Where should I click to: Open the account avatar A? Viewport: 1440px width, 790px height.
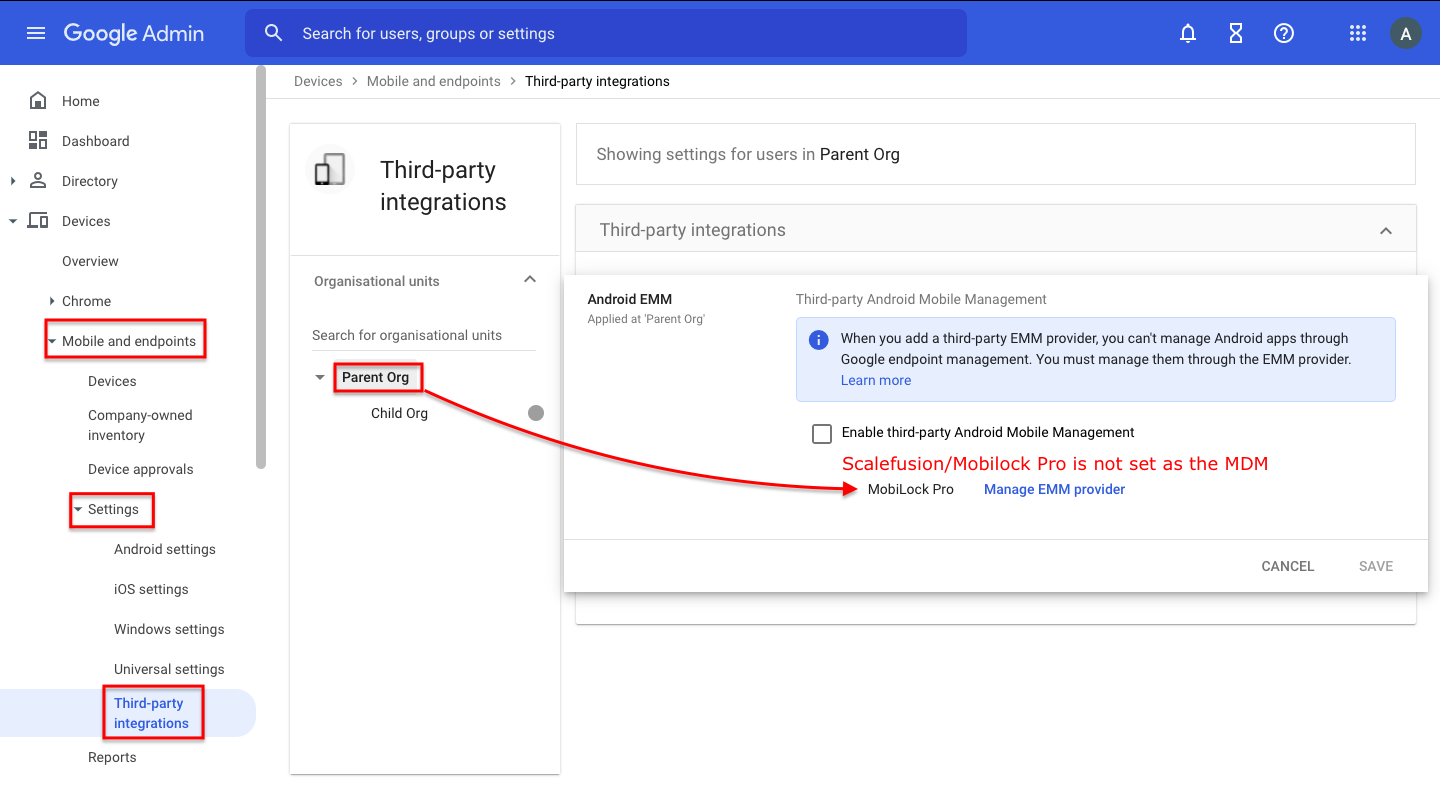coord(1406,33)
